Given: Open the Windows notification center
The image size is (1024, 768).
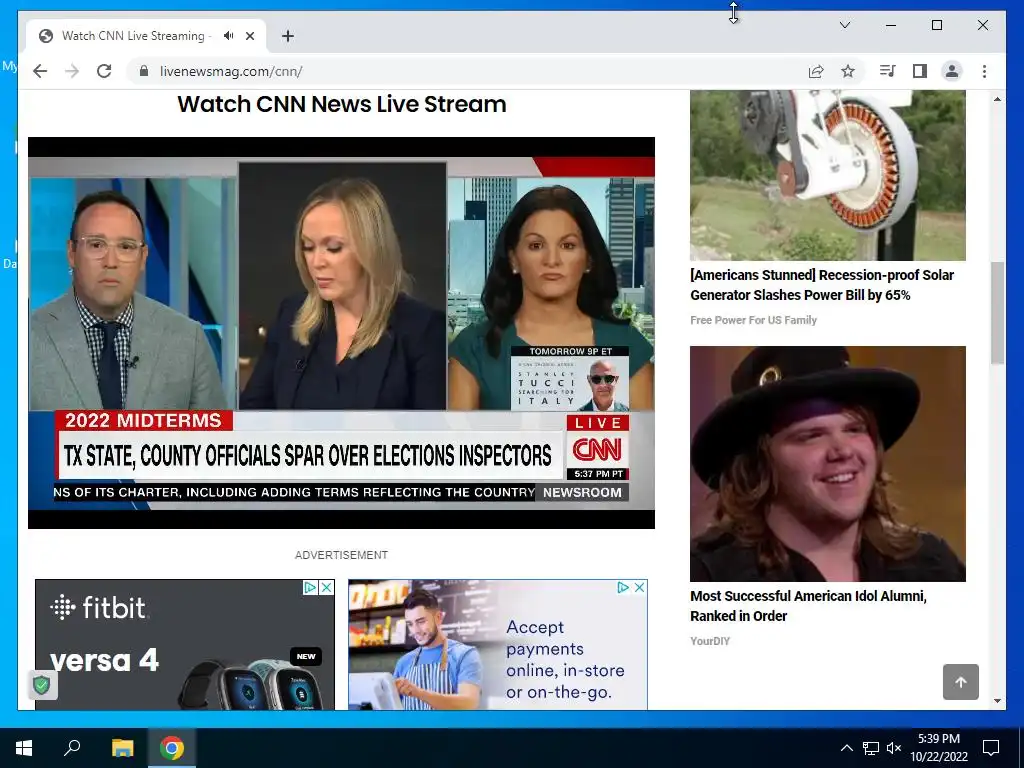Looking at the screenshot, I should 991,748.
